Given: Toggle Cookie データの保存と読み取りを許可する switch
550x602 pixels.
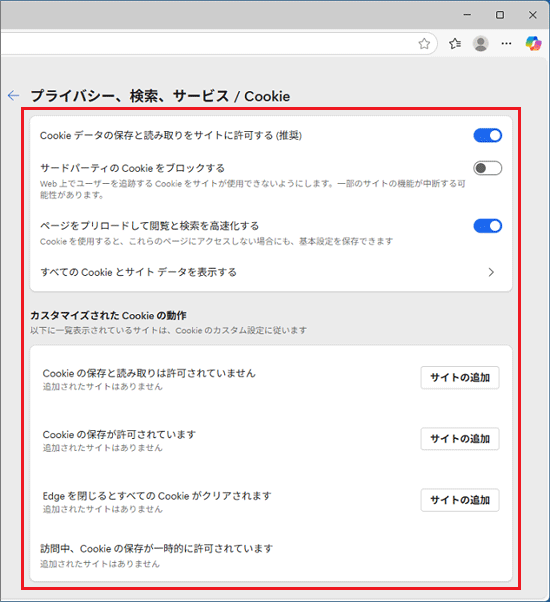Looking at the screenshot, I should 487,136.
